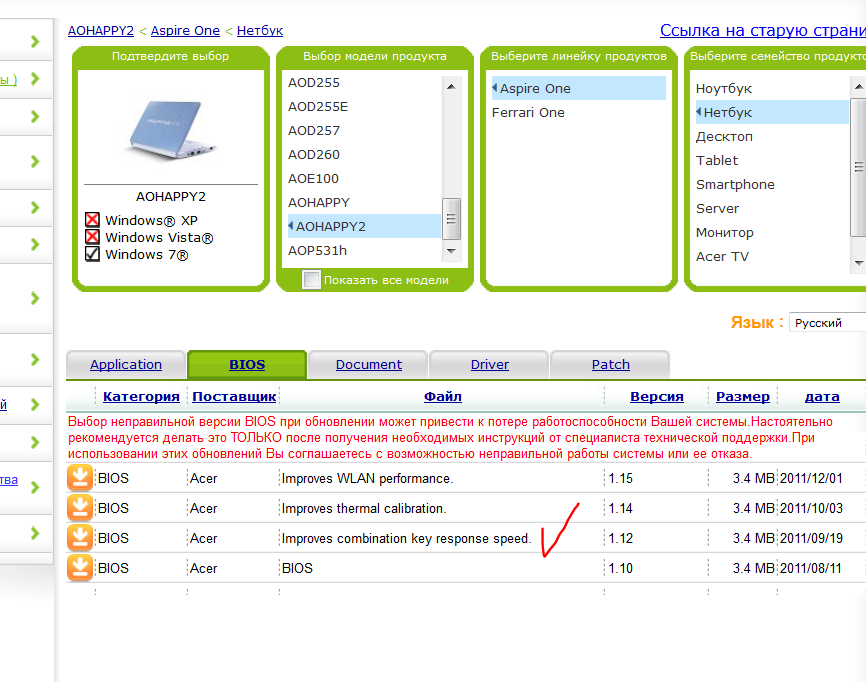Select Монитор product family
Viewport: 866px width, 682px height.
pyautogui.click(x=772, y=232)
